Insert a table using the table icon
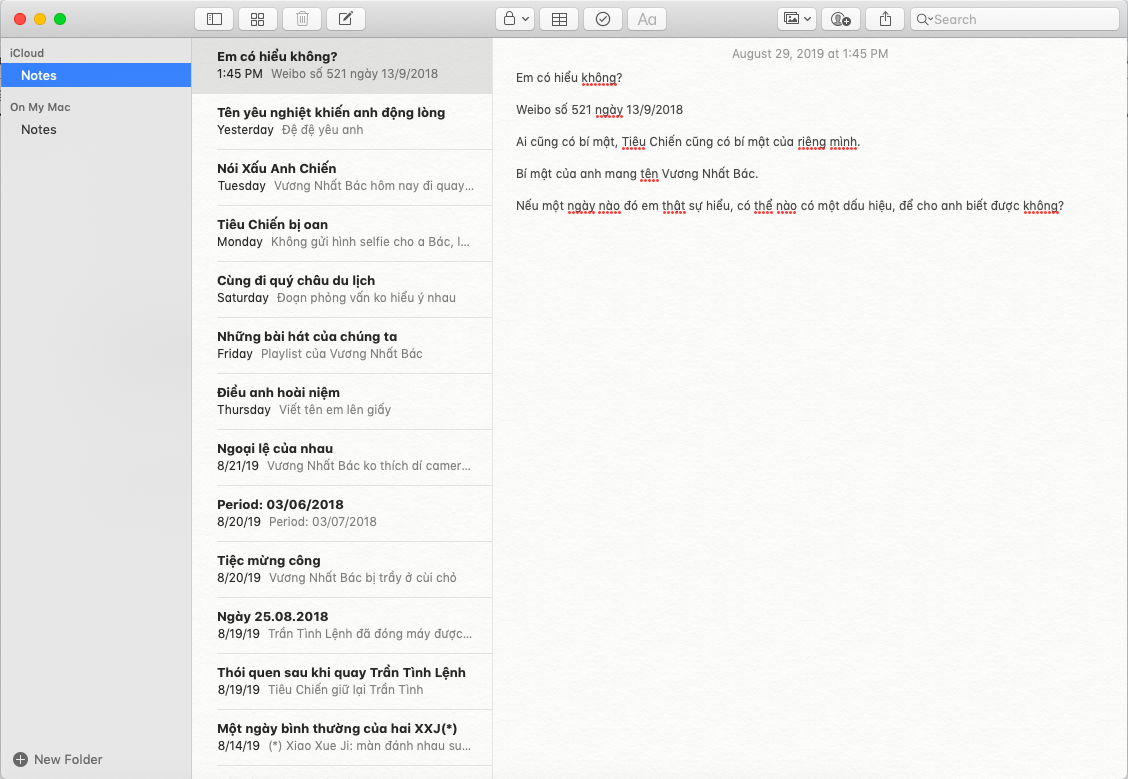The height and width of the screenshot is (779, 1128). [x=559, y=19]
